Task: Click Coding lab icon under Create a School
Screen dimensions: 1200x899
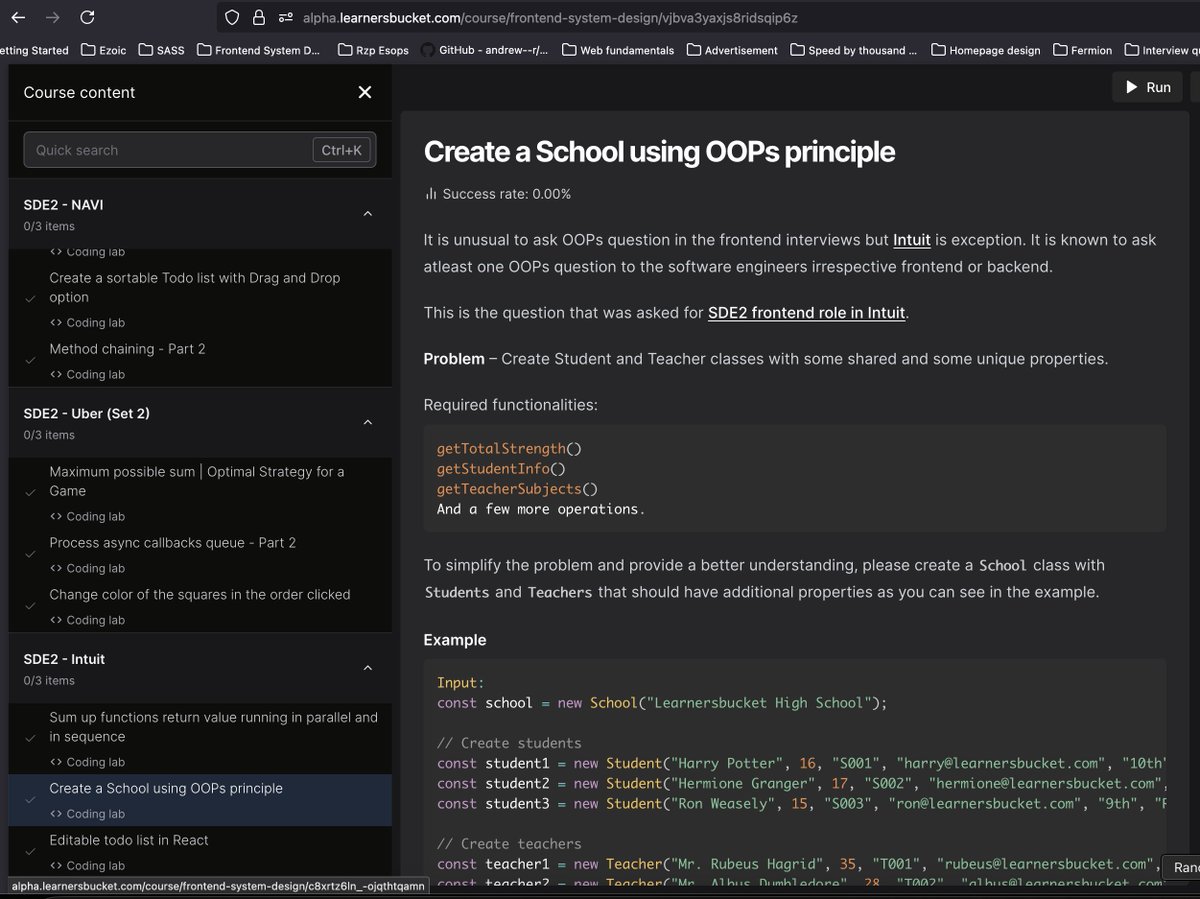Action: [x=56, y=813]
